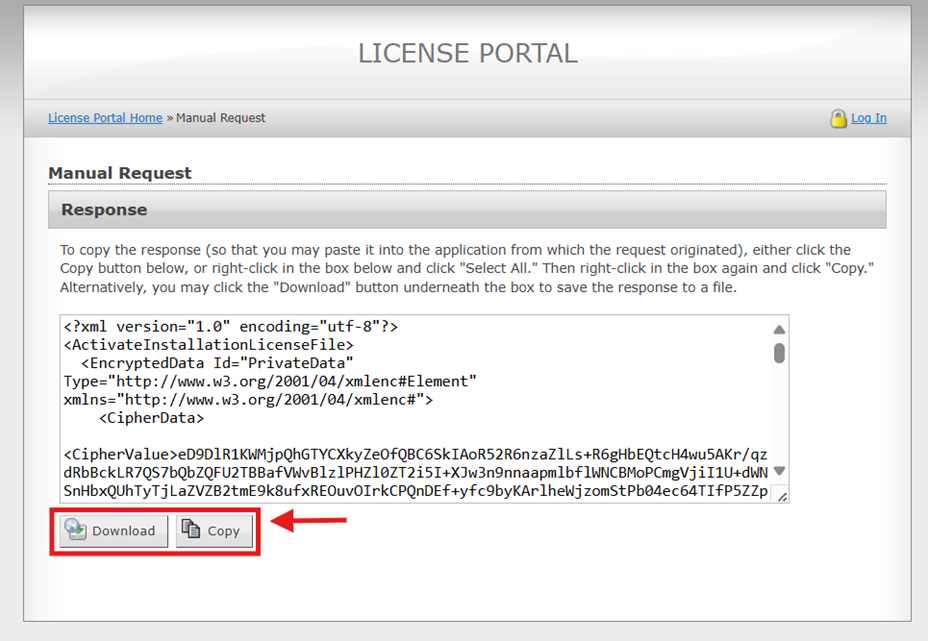Screen dimensions: 928x641
Task: Click the Response section header bar
Action: pyautogui.click(x=466, y=210)
